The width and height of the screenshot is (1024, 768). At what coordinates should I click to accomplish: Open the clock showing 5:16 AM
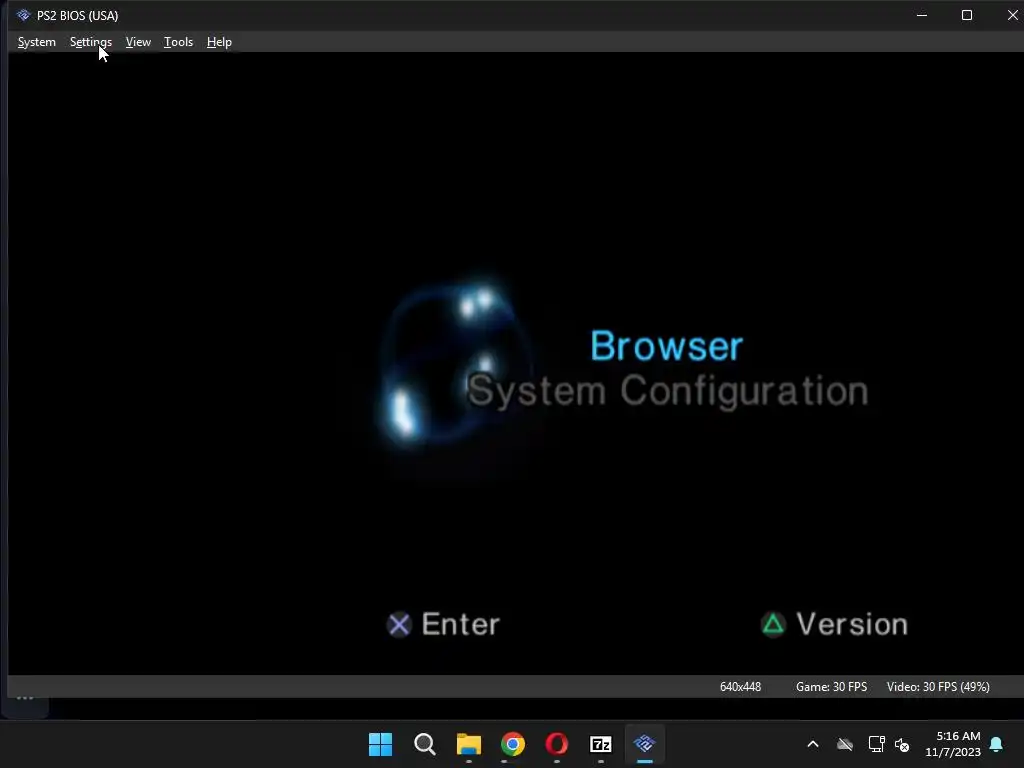pyautogui.click(x=953, y=744)
